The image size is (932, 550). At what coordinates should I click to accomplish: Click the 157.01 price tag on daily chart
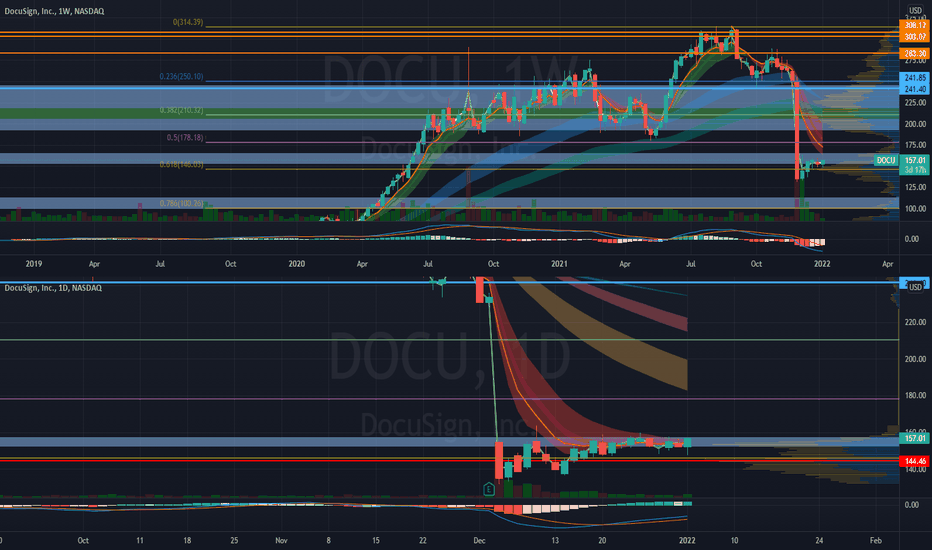tap(915, 438)
